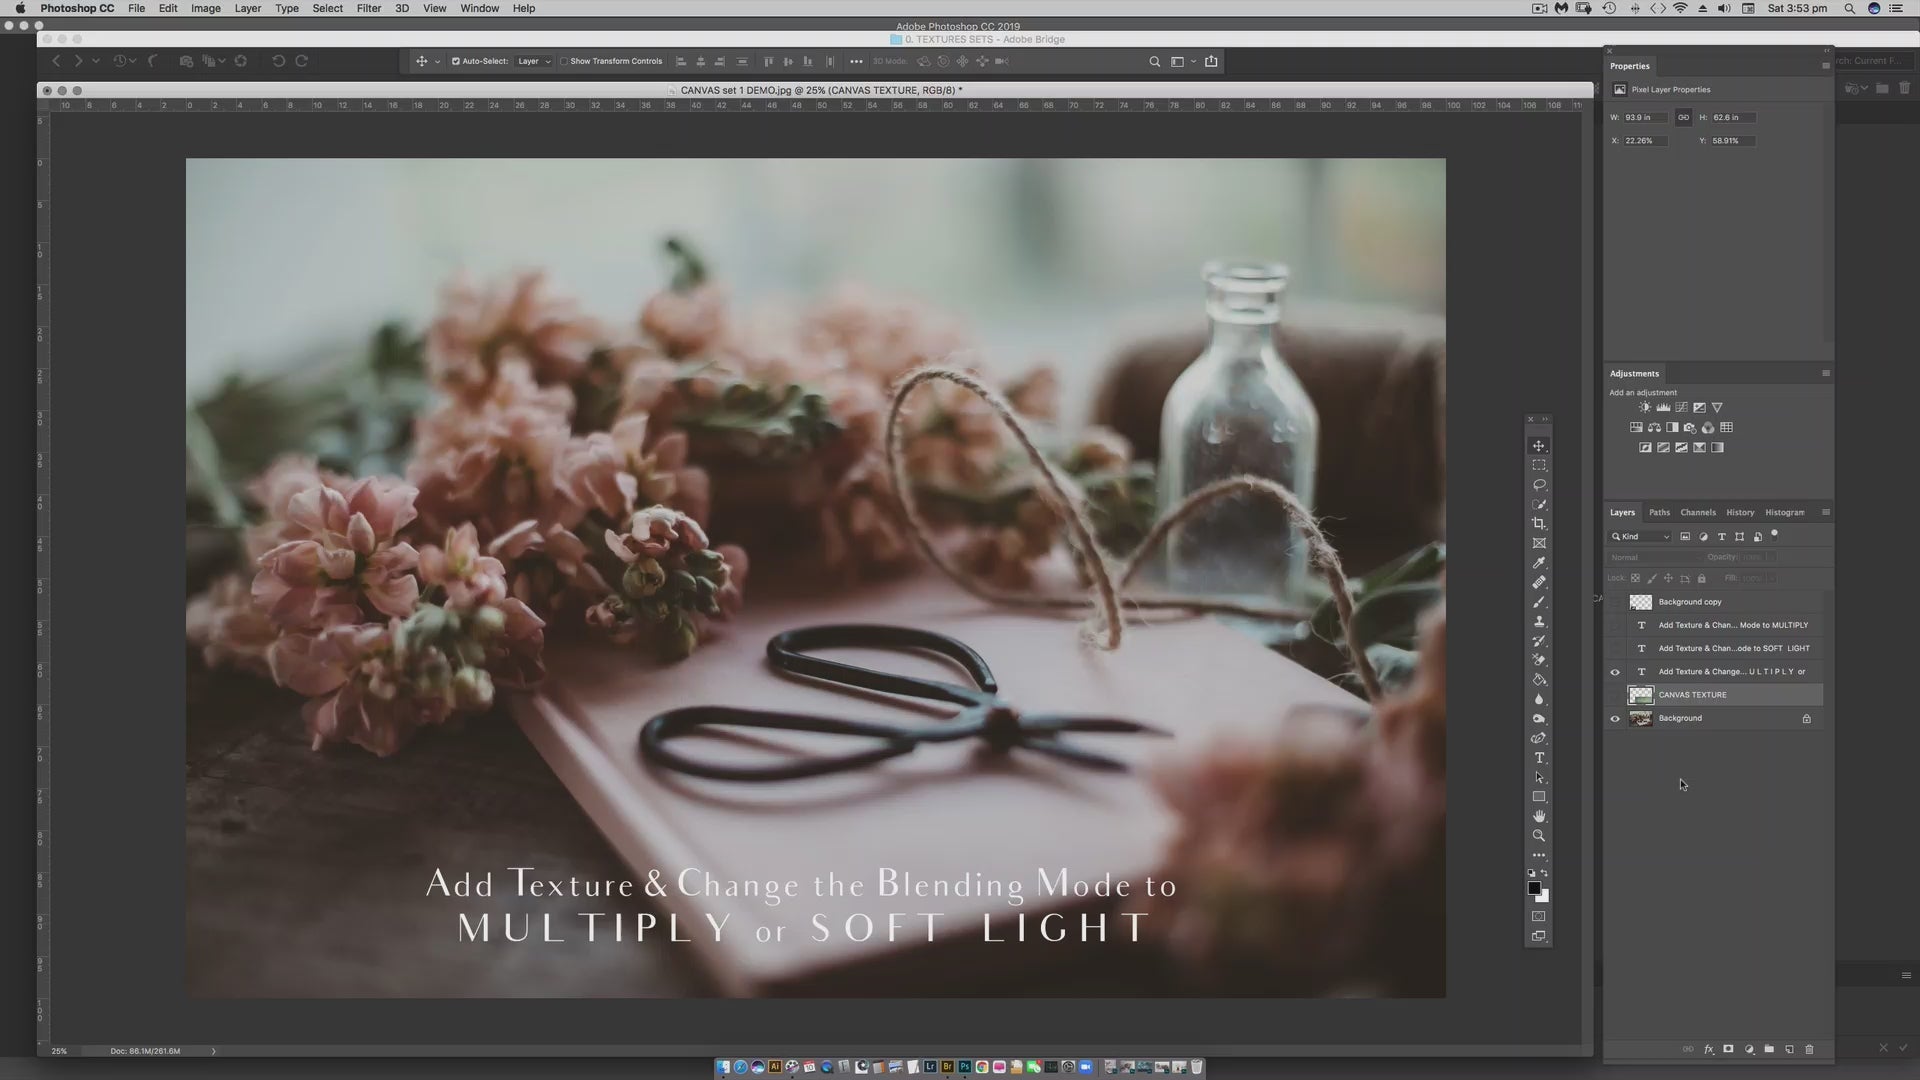The width and height of the screenshot is (1920, 1080).
Task: Hide the Background layer
Action: [x=1615, y=718]
